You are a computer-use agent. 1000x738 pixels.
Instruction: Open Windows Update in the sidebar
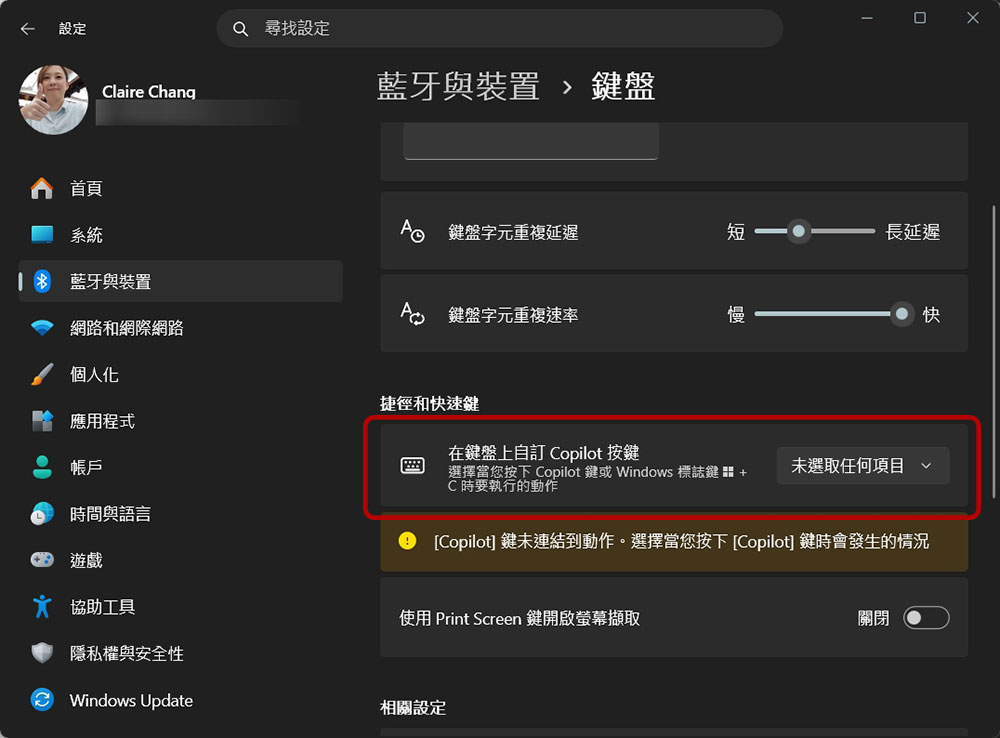(180, 700)
